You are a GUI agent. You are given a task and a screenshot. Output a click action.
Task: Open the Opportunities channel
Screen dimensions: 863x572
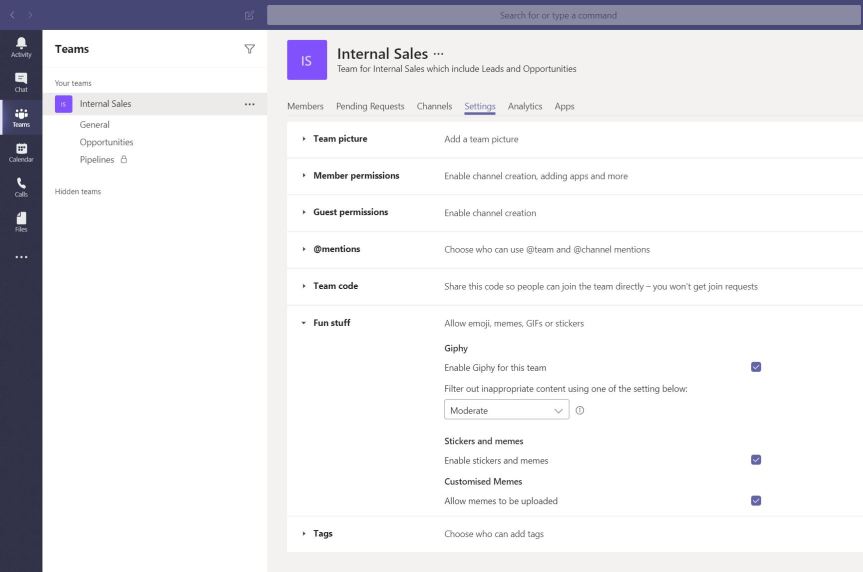coord(106,142)
